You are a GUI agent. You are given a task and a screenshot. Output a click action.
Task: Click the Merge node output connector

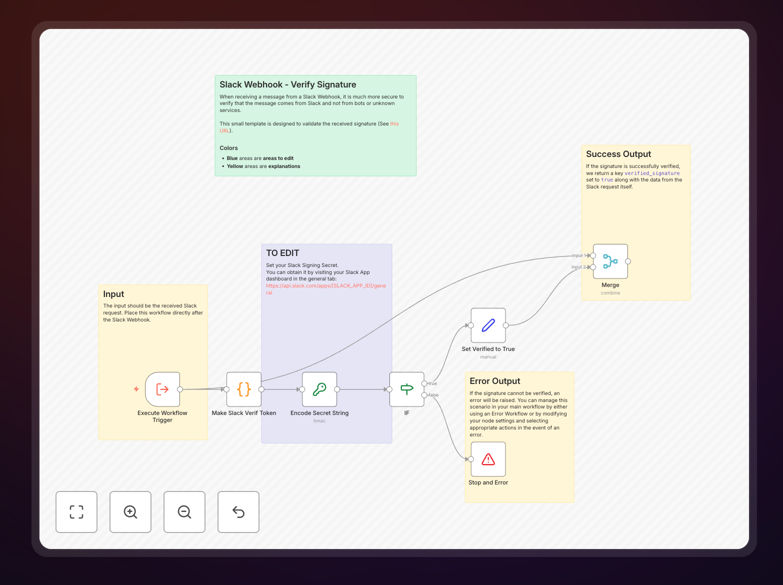628,261
